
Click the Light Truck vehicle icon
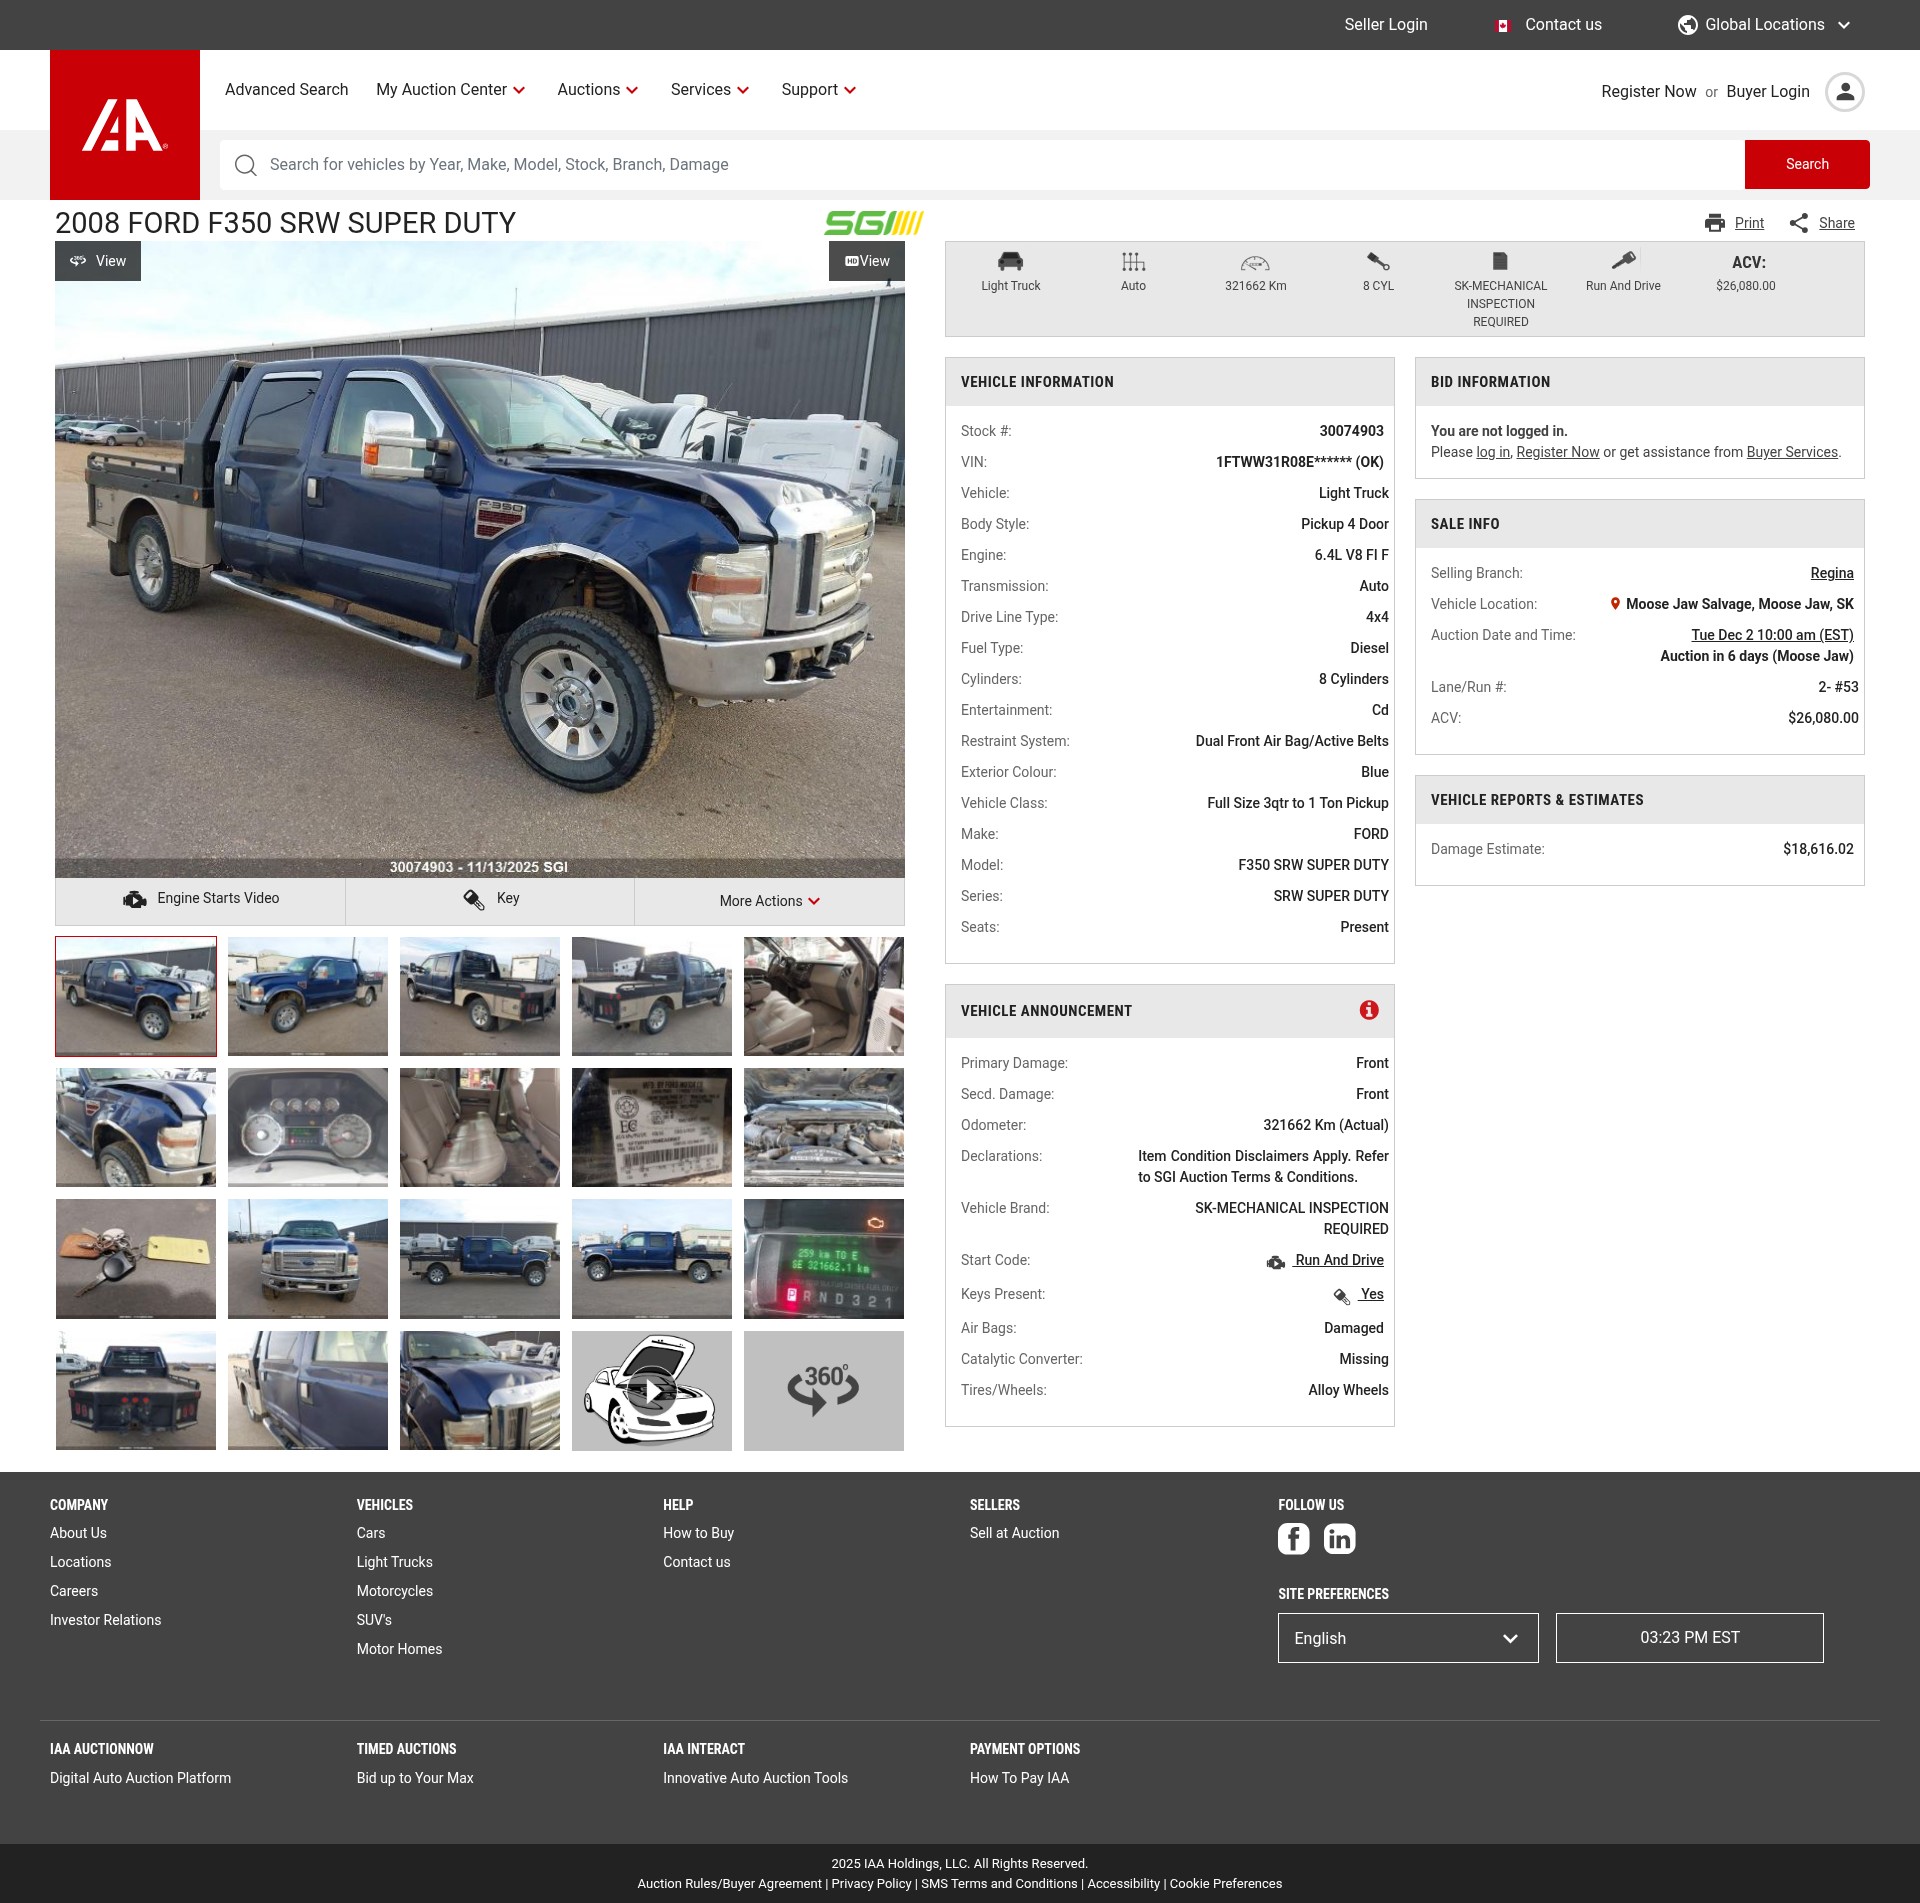[x=1011, y=262]
